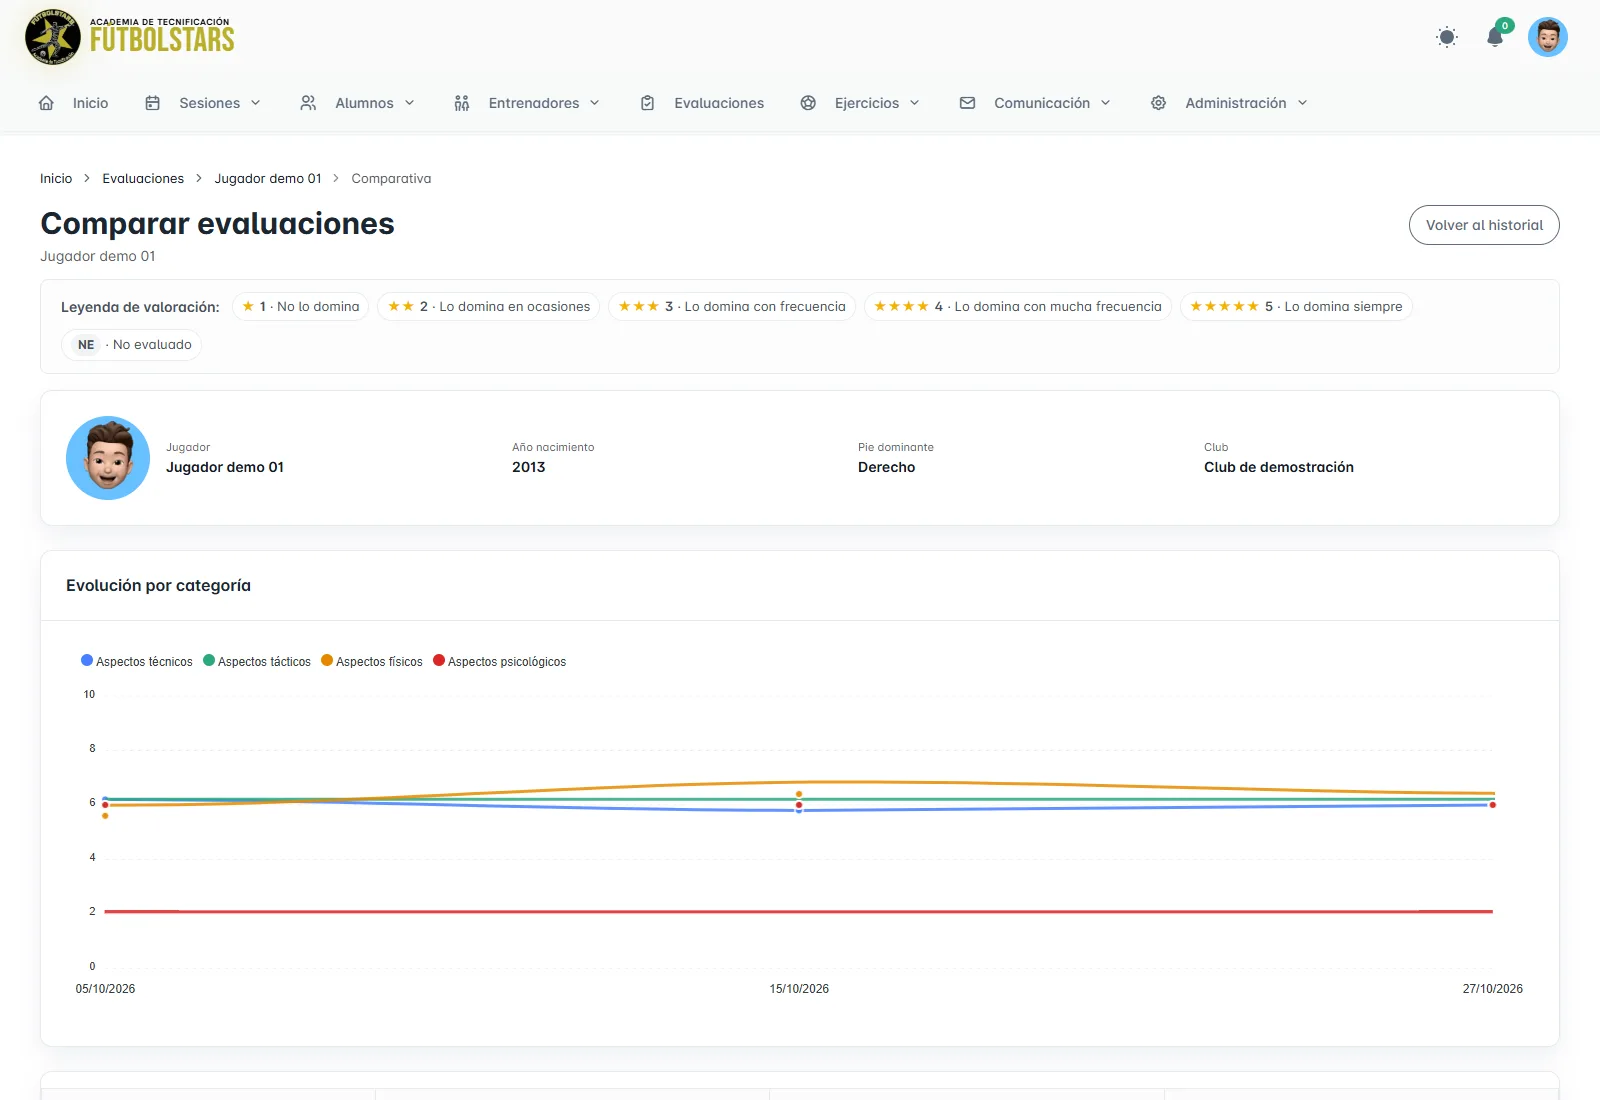Toggle Aspectos psicológicos series in chart legend
Screen dimensions: 1600x1100
(500, 661)
